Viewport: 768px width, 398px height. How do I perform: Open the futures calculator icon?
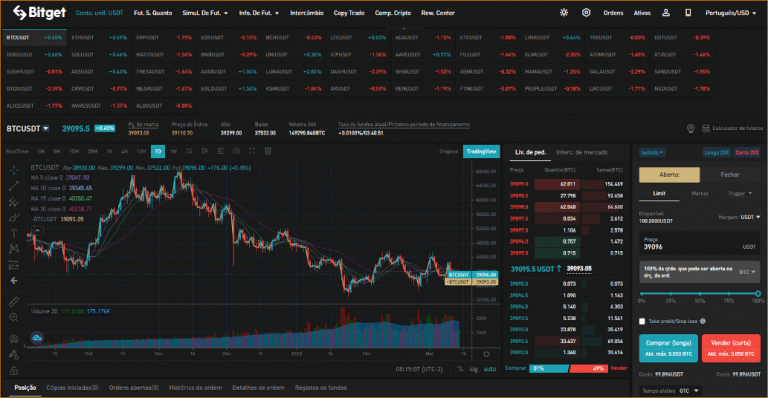706,128
